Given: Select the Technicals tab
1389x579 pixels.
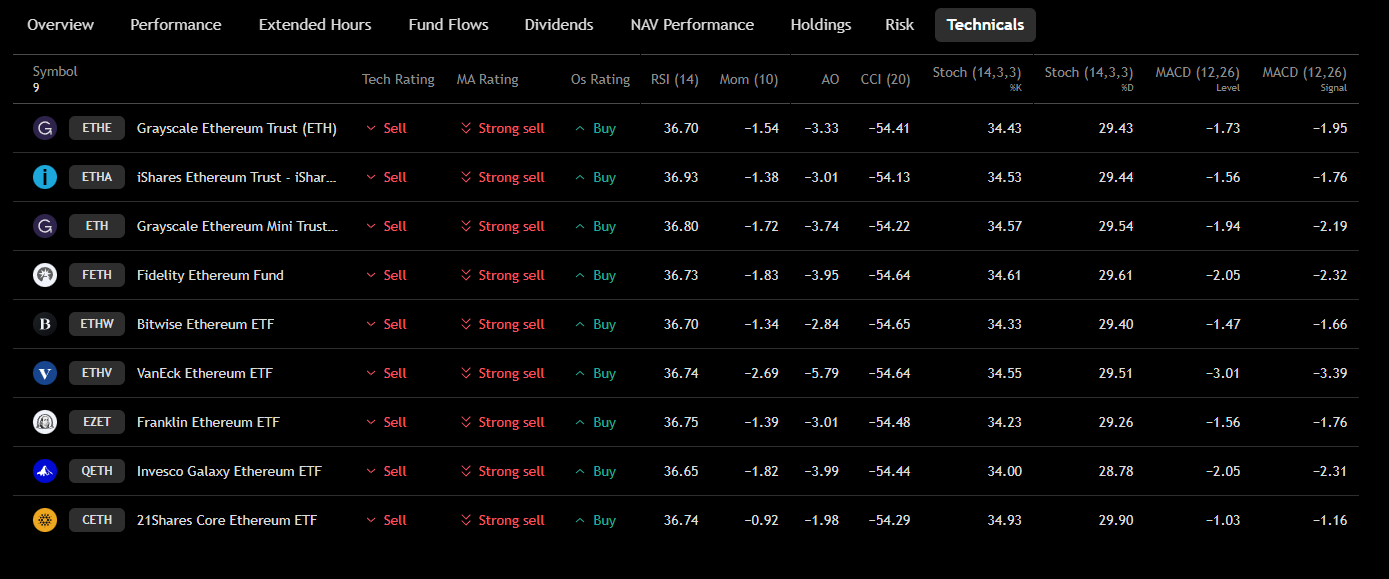Looking at the screenshot, I should click(x=985, y=25).
